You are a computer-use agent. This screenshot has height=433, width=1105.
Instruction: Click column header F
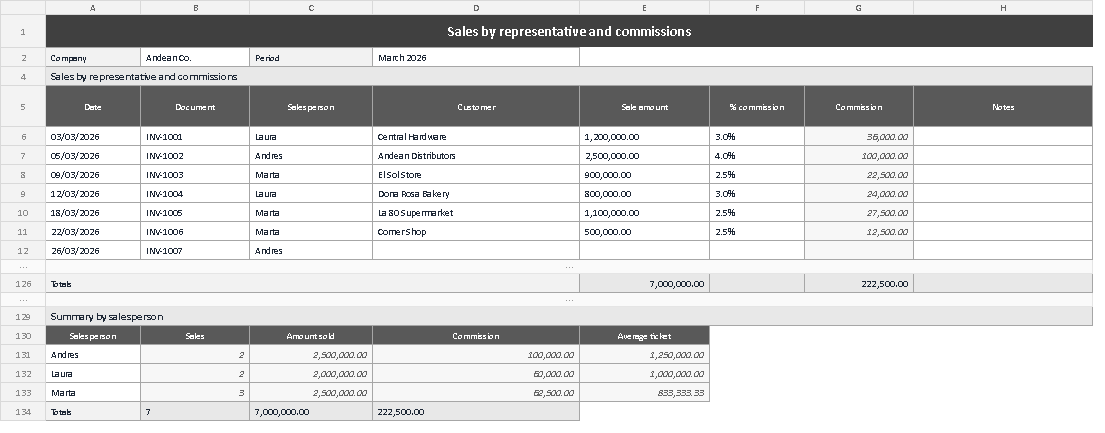[757, 8]
